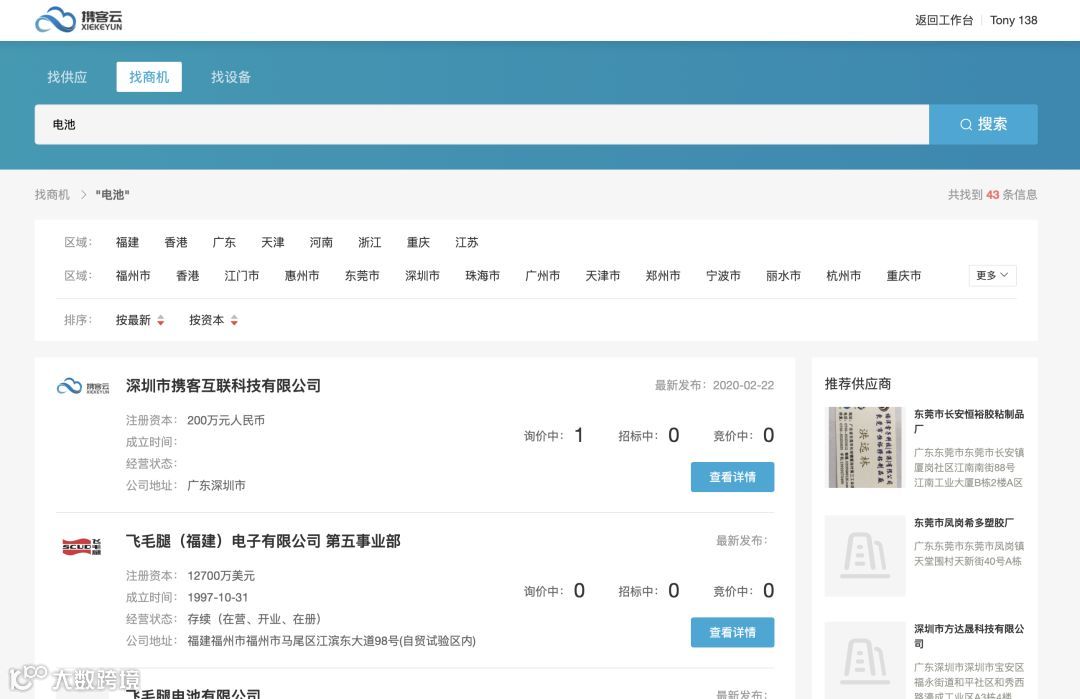Click breadcrumb chevron after 找商机
The width and height of the screenshot is (1080, 699).
(83, 195)
